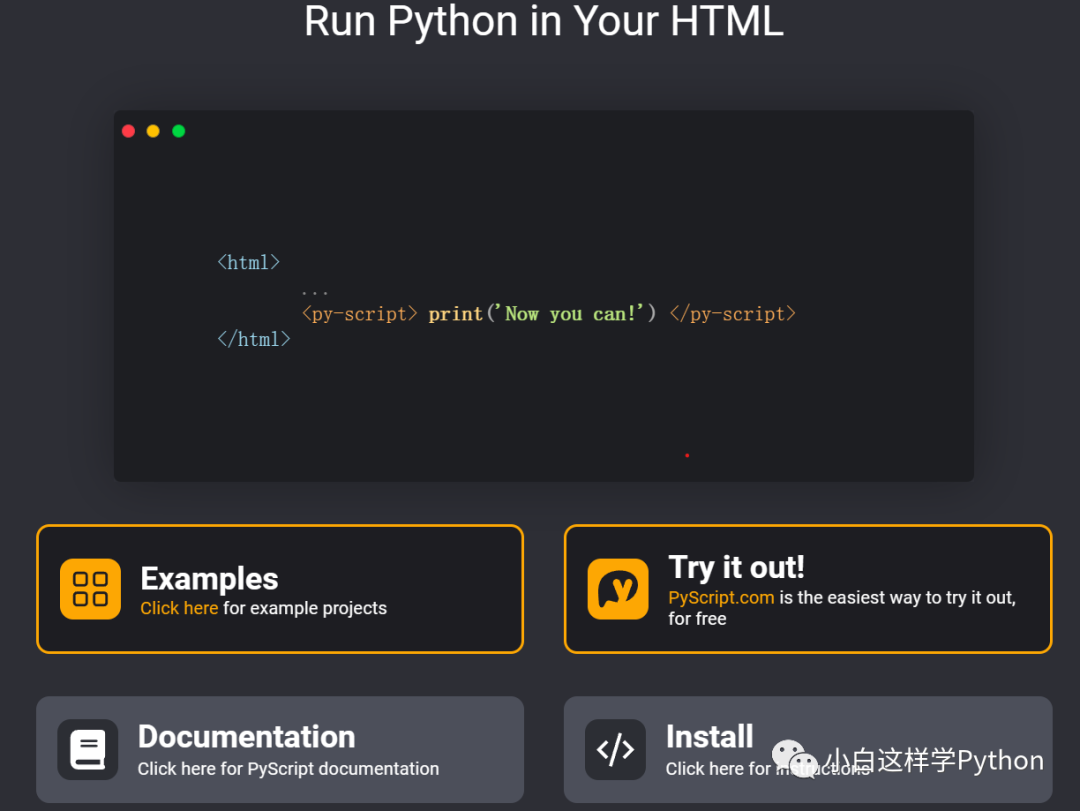Open the PyScript.com link

coord(721,597)
